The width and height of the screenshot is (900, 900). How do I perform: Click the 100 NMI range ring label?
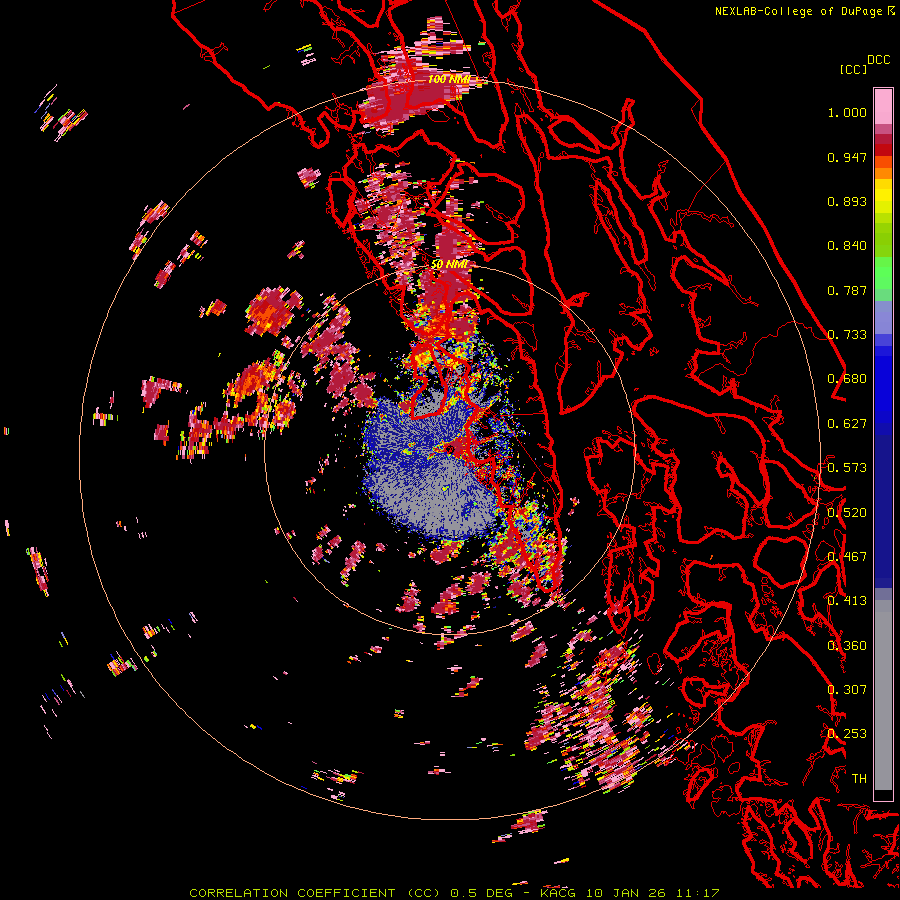pos(449,79)
